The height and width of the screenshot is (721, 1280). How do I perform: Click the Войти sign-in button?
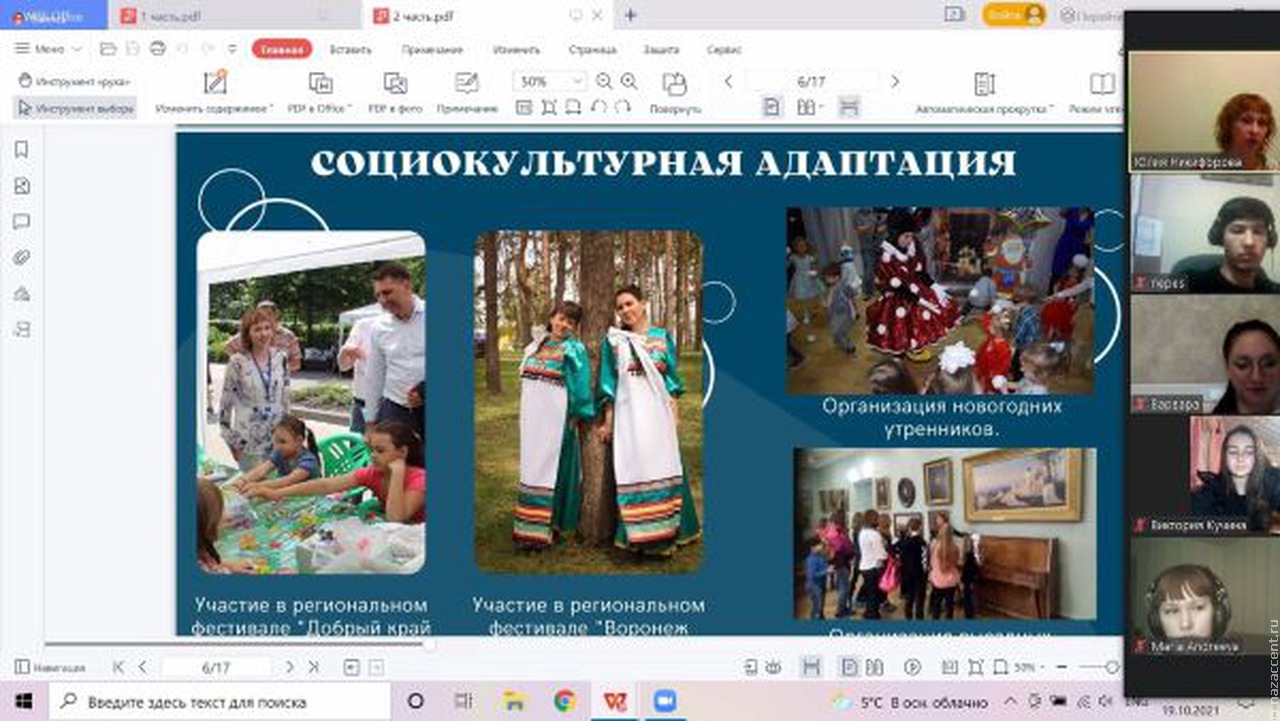point(1014,15)
